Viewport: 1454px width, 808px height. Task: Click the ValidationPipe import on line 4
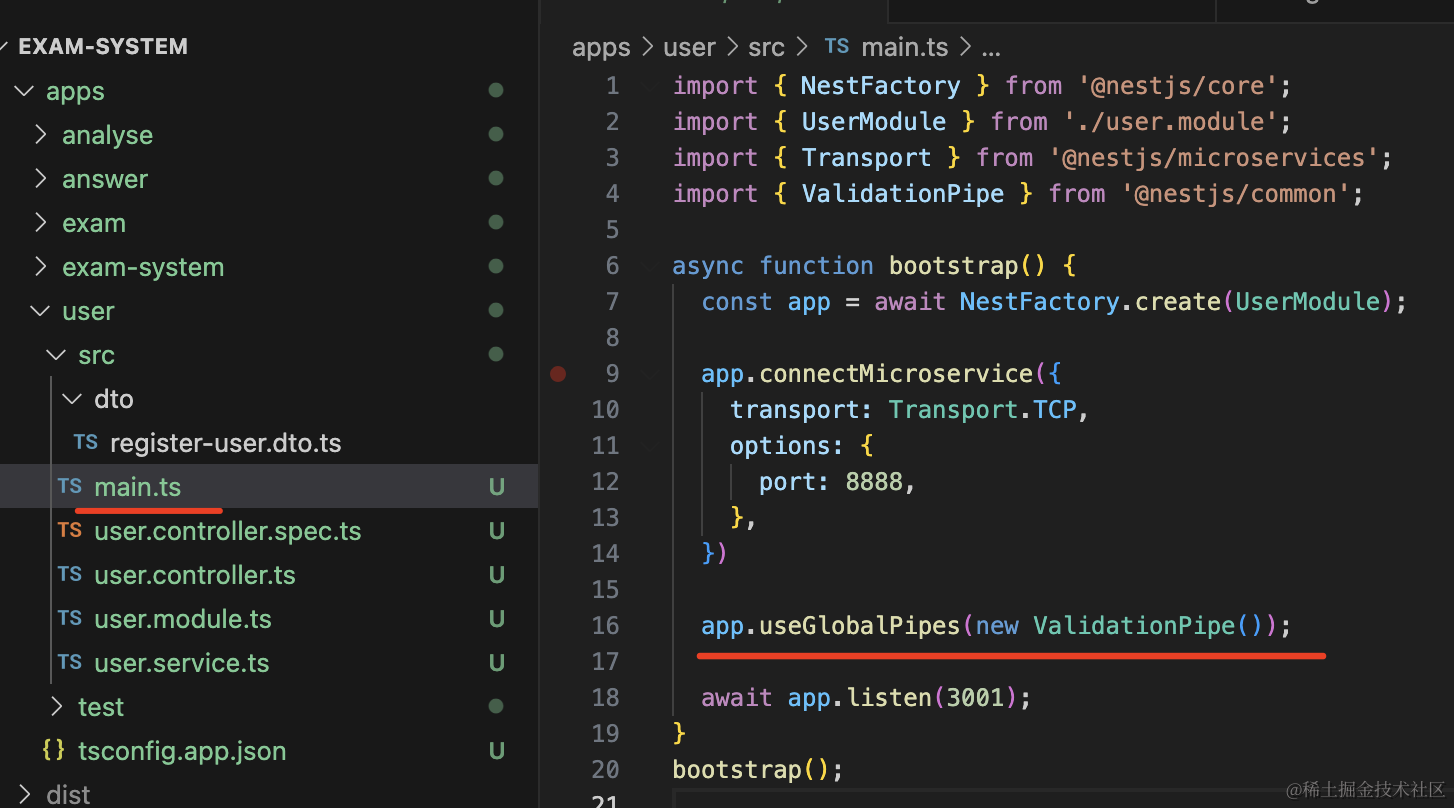point(902,194)
